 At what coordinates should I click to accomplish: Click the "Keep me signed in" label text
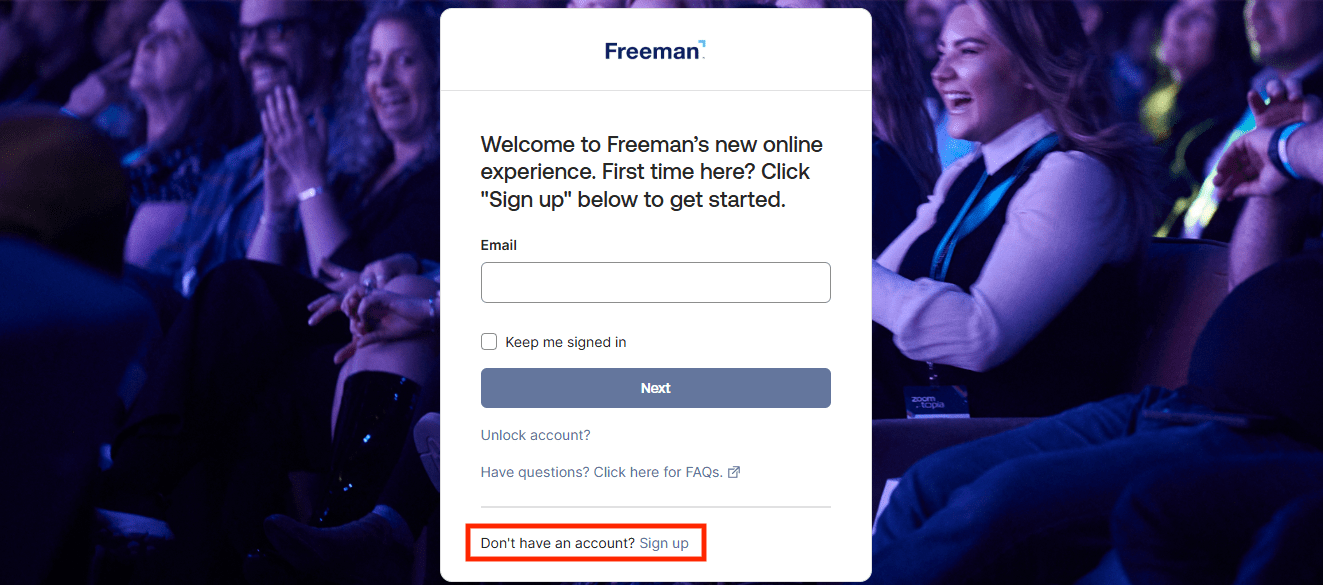click(x=566, y=342)
